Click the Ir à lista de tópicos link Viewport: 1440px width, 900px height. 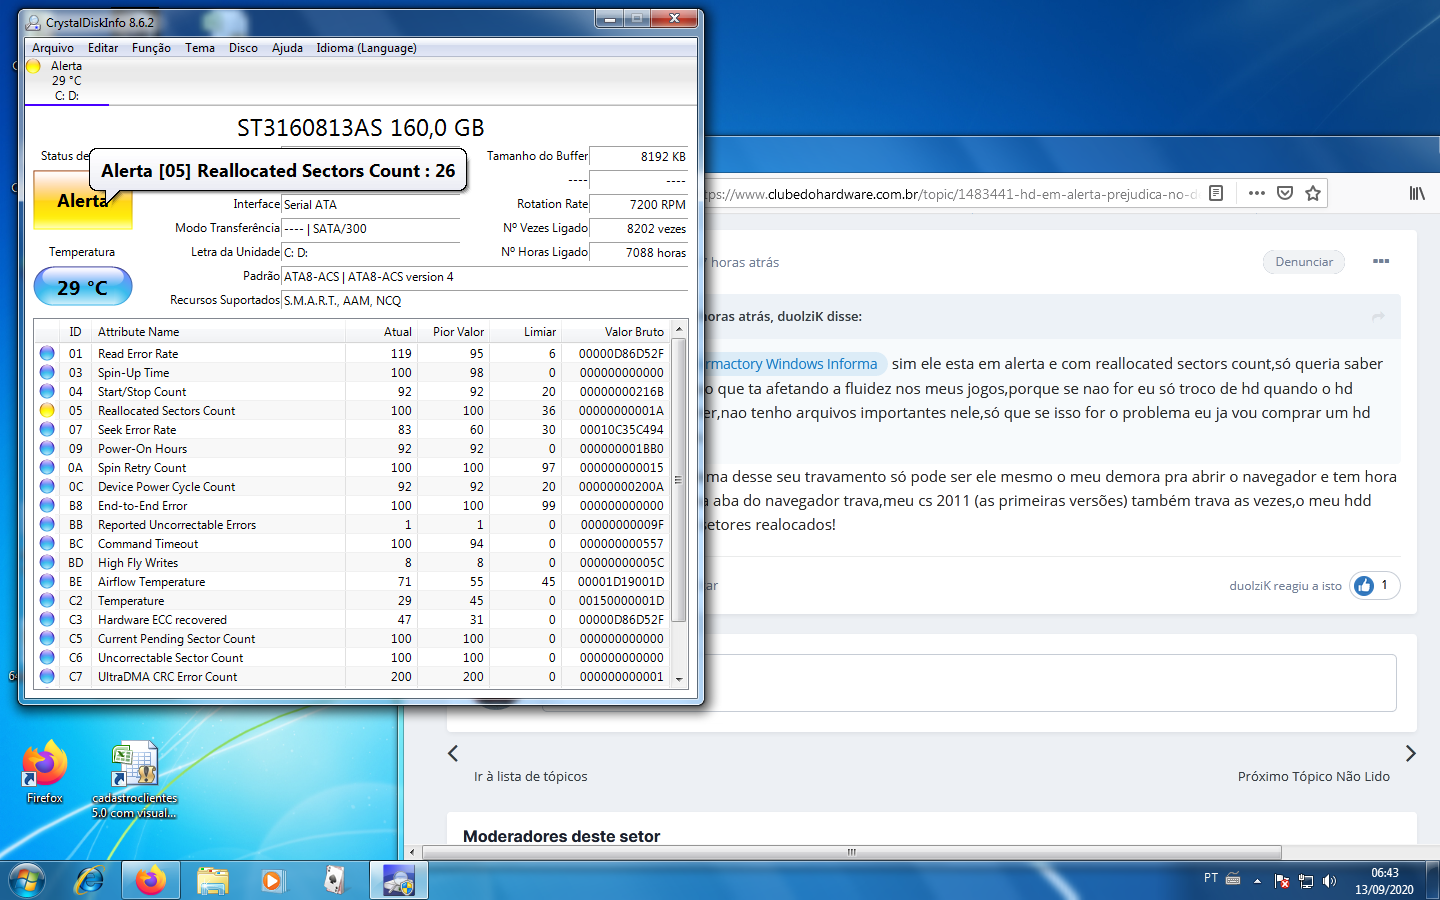coord(531,776)
